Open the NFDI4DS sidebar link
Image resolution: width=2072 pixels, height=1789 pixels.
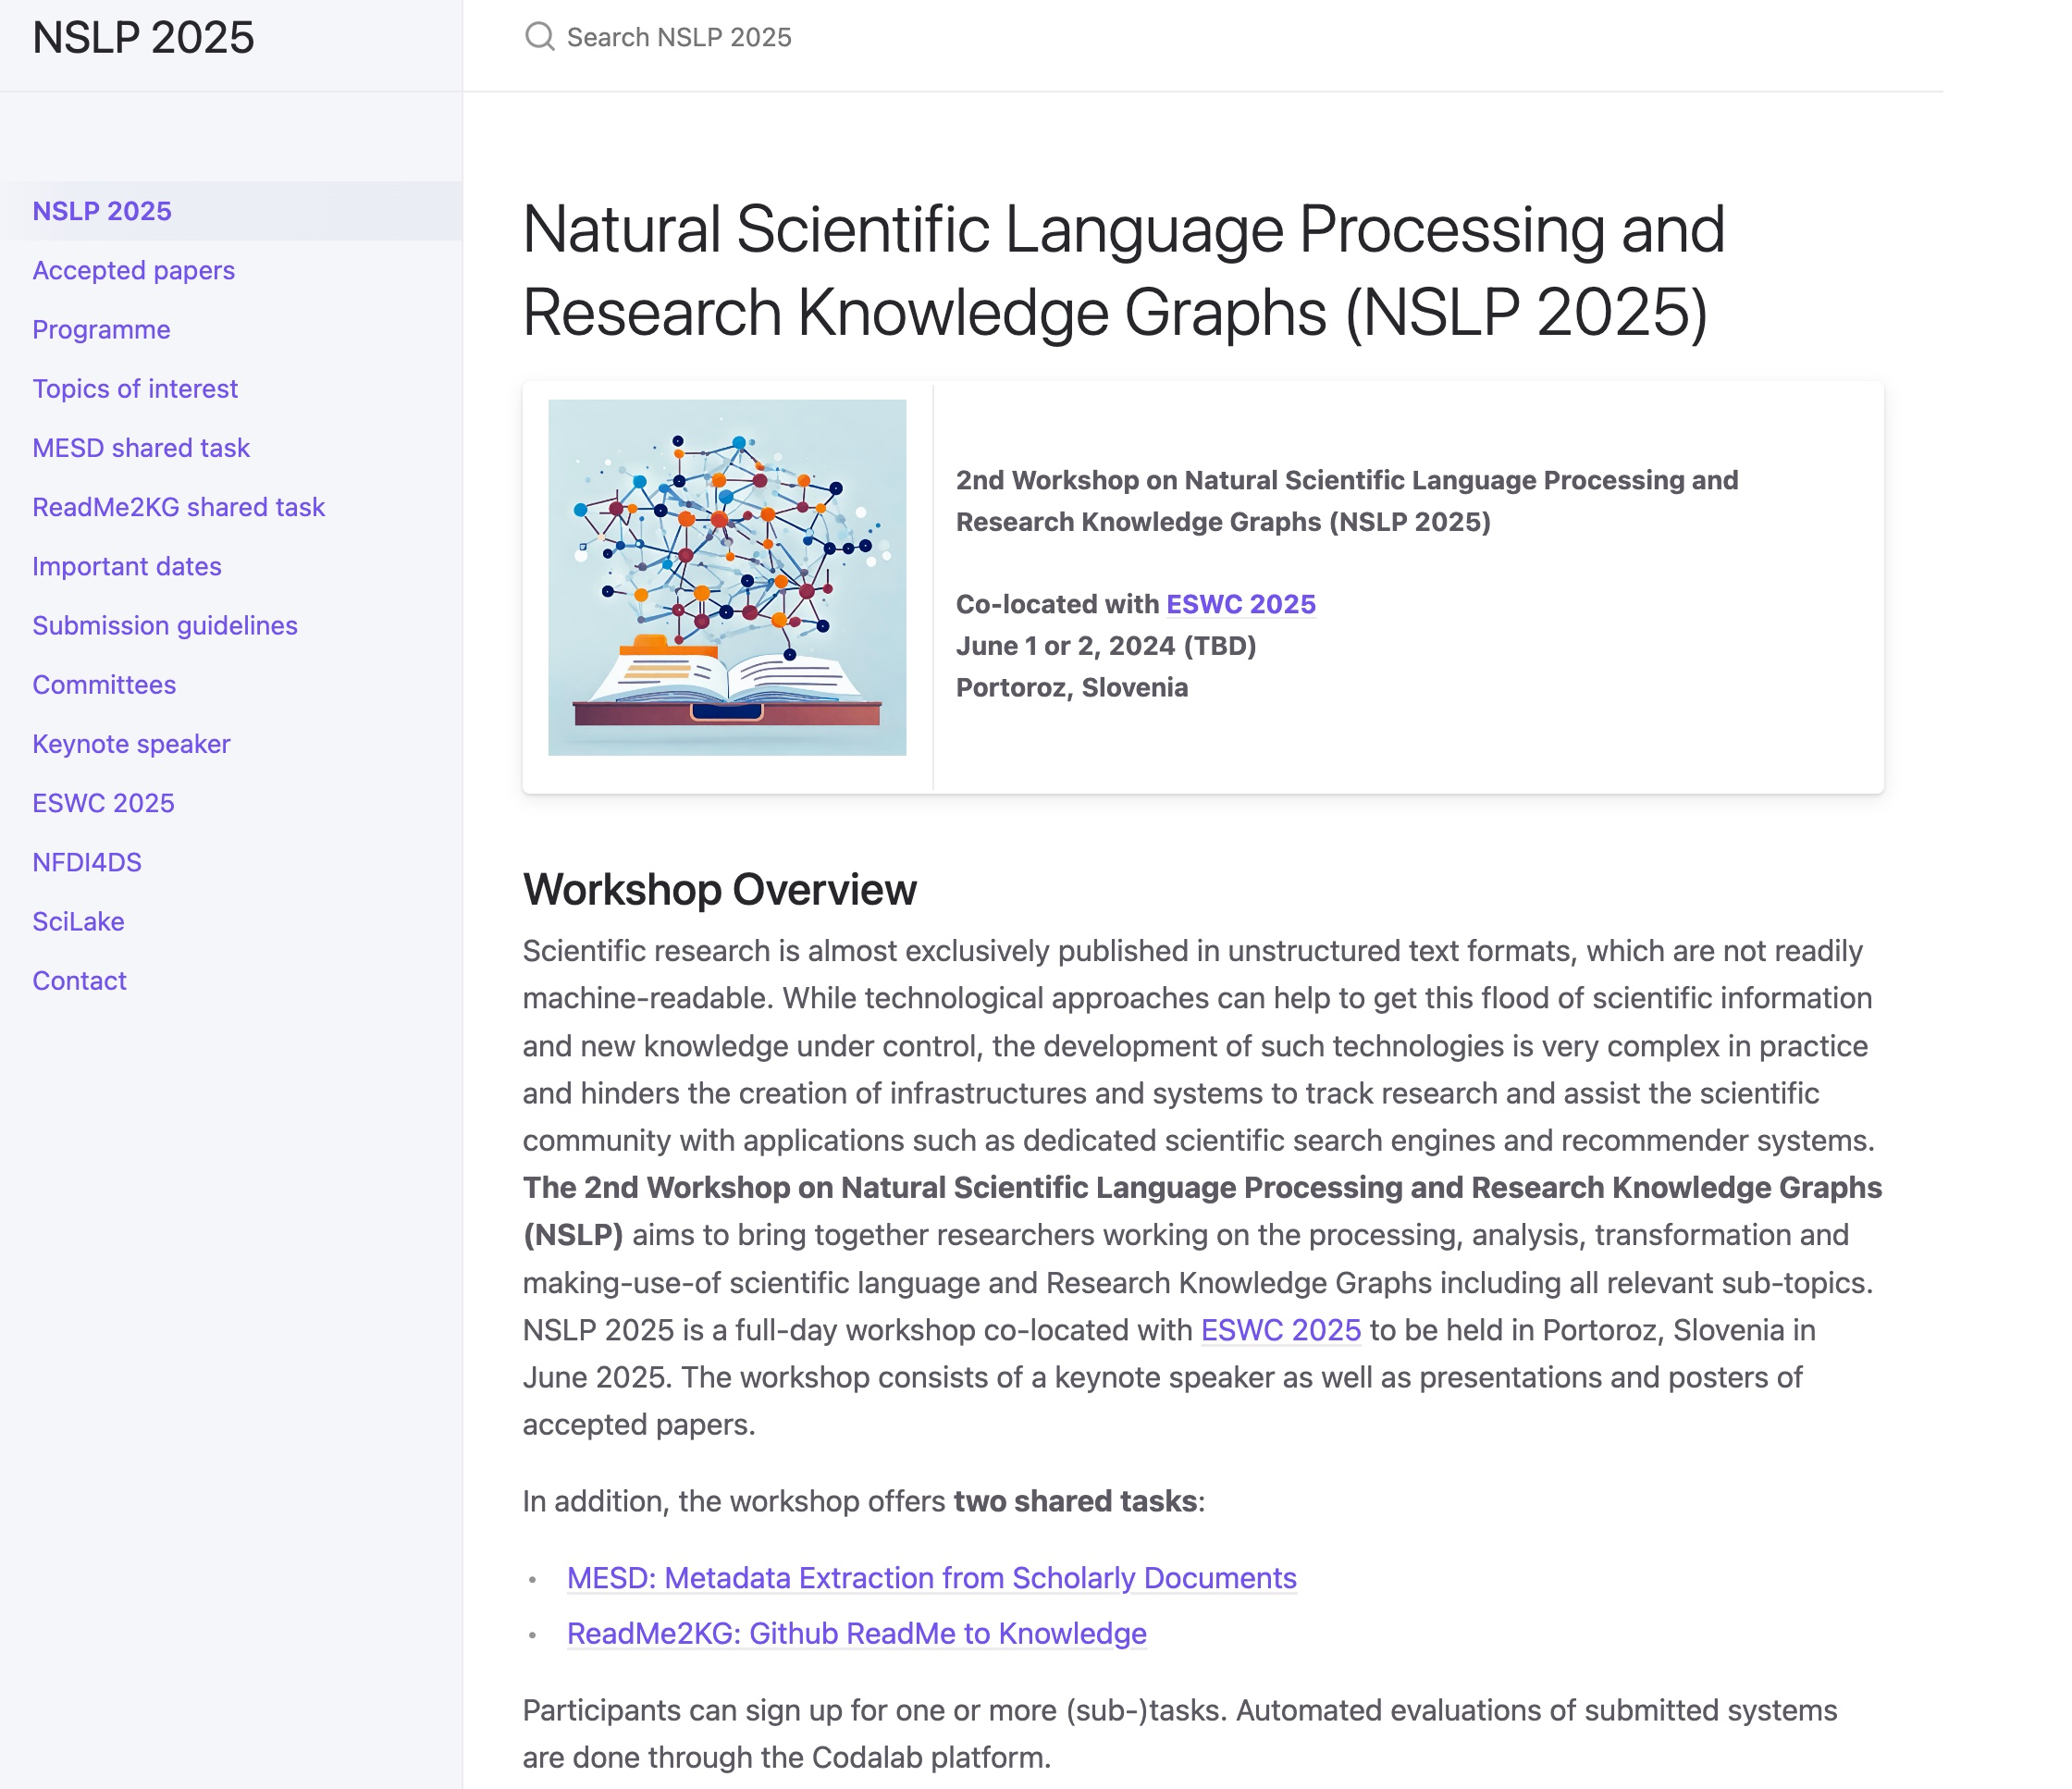87,862
